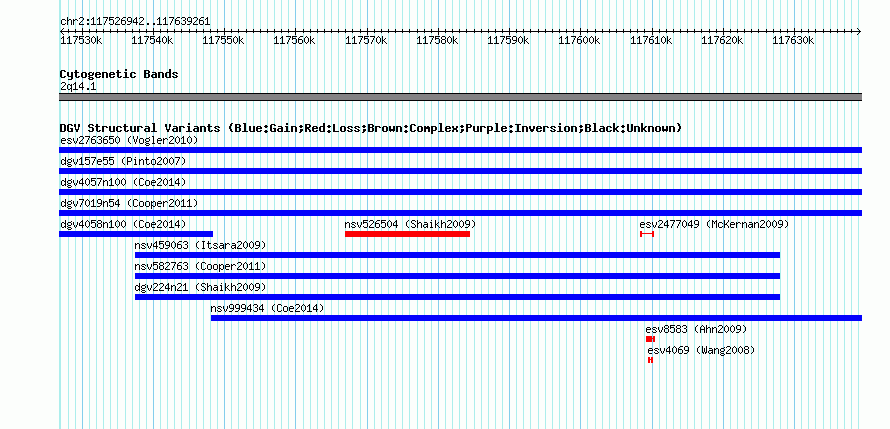
Task: Open nsv459063 (Itsara2009) variant label
Action: tap(200, 245)
